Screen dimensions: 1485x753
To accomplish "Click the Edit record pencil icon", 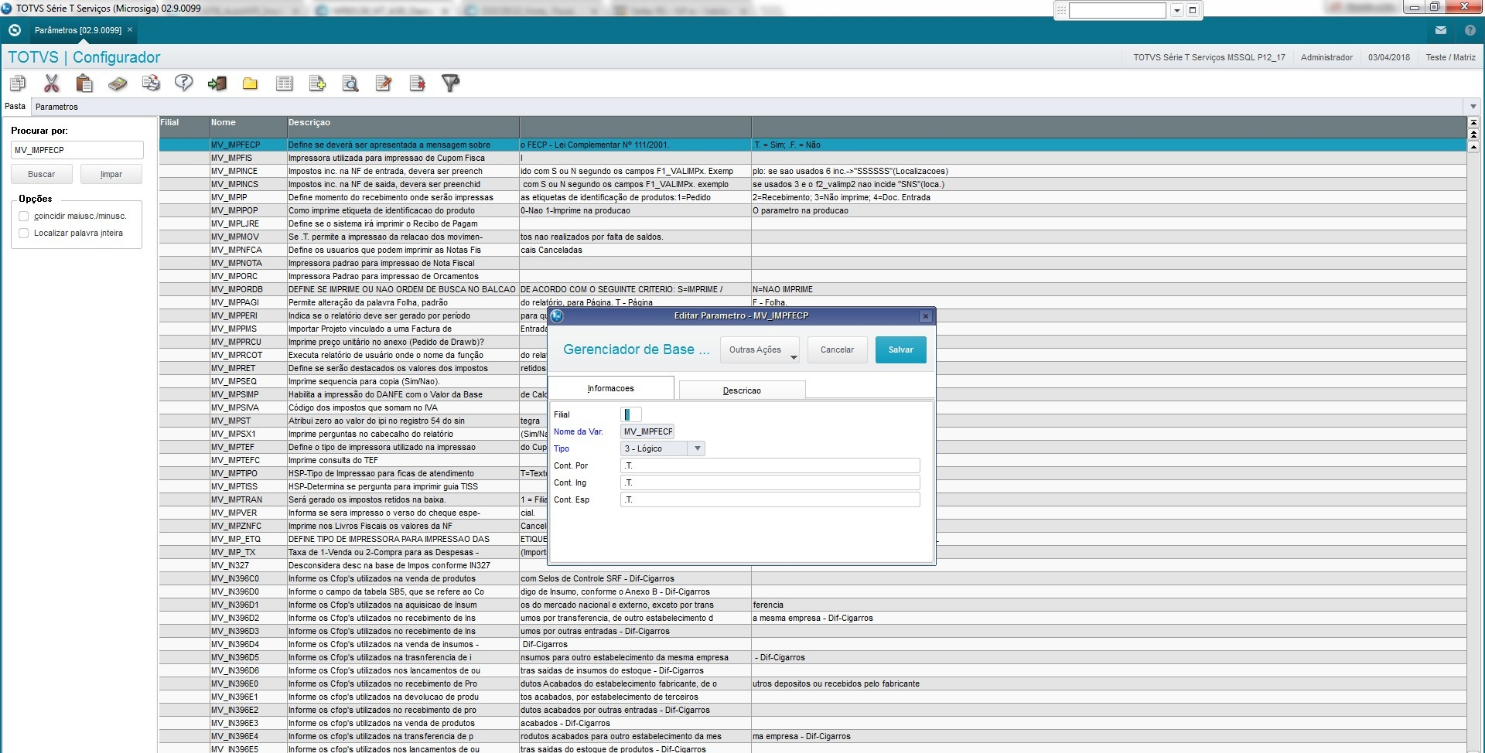I will click(x=383, y=83).
